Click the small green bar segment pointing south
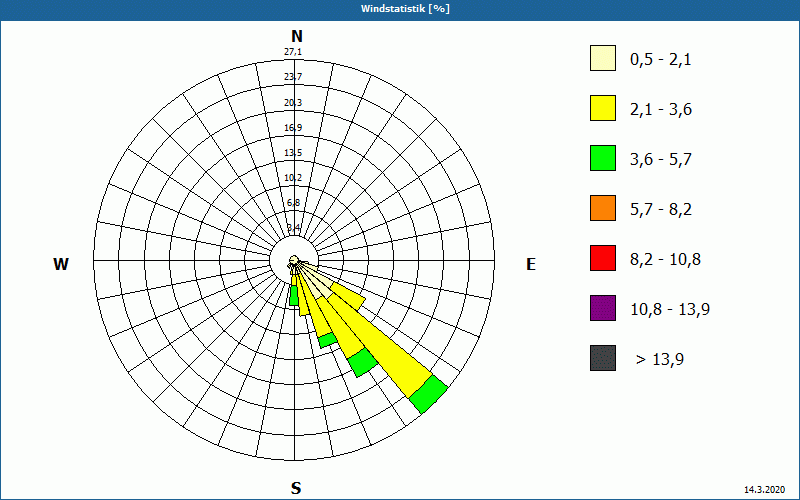The width and height of the screenshot is (800, 500). tap(293, 296)
